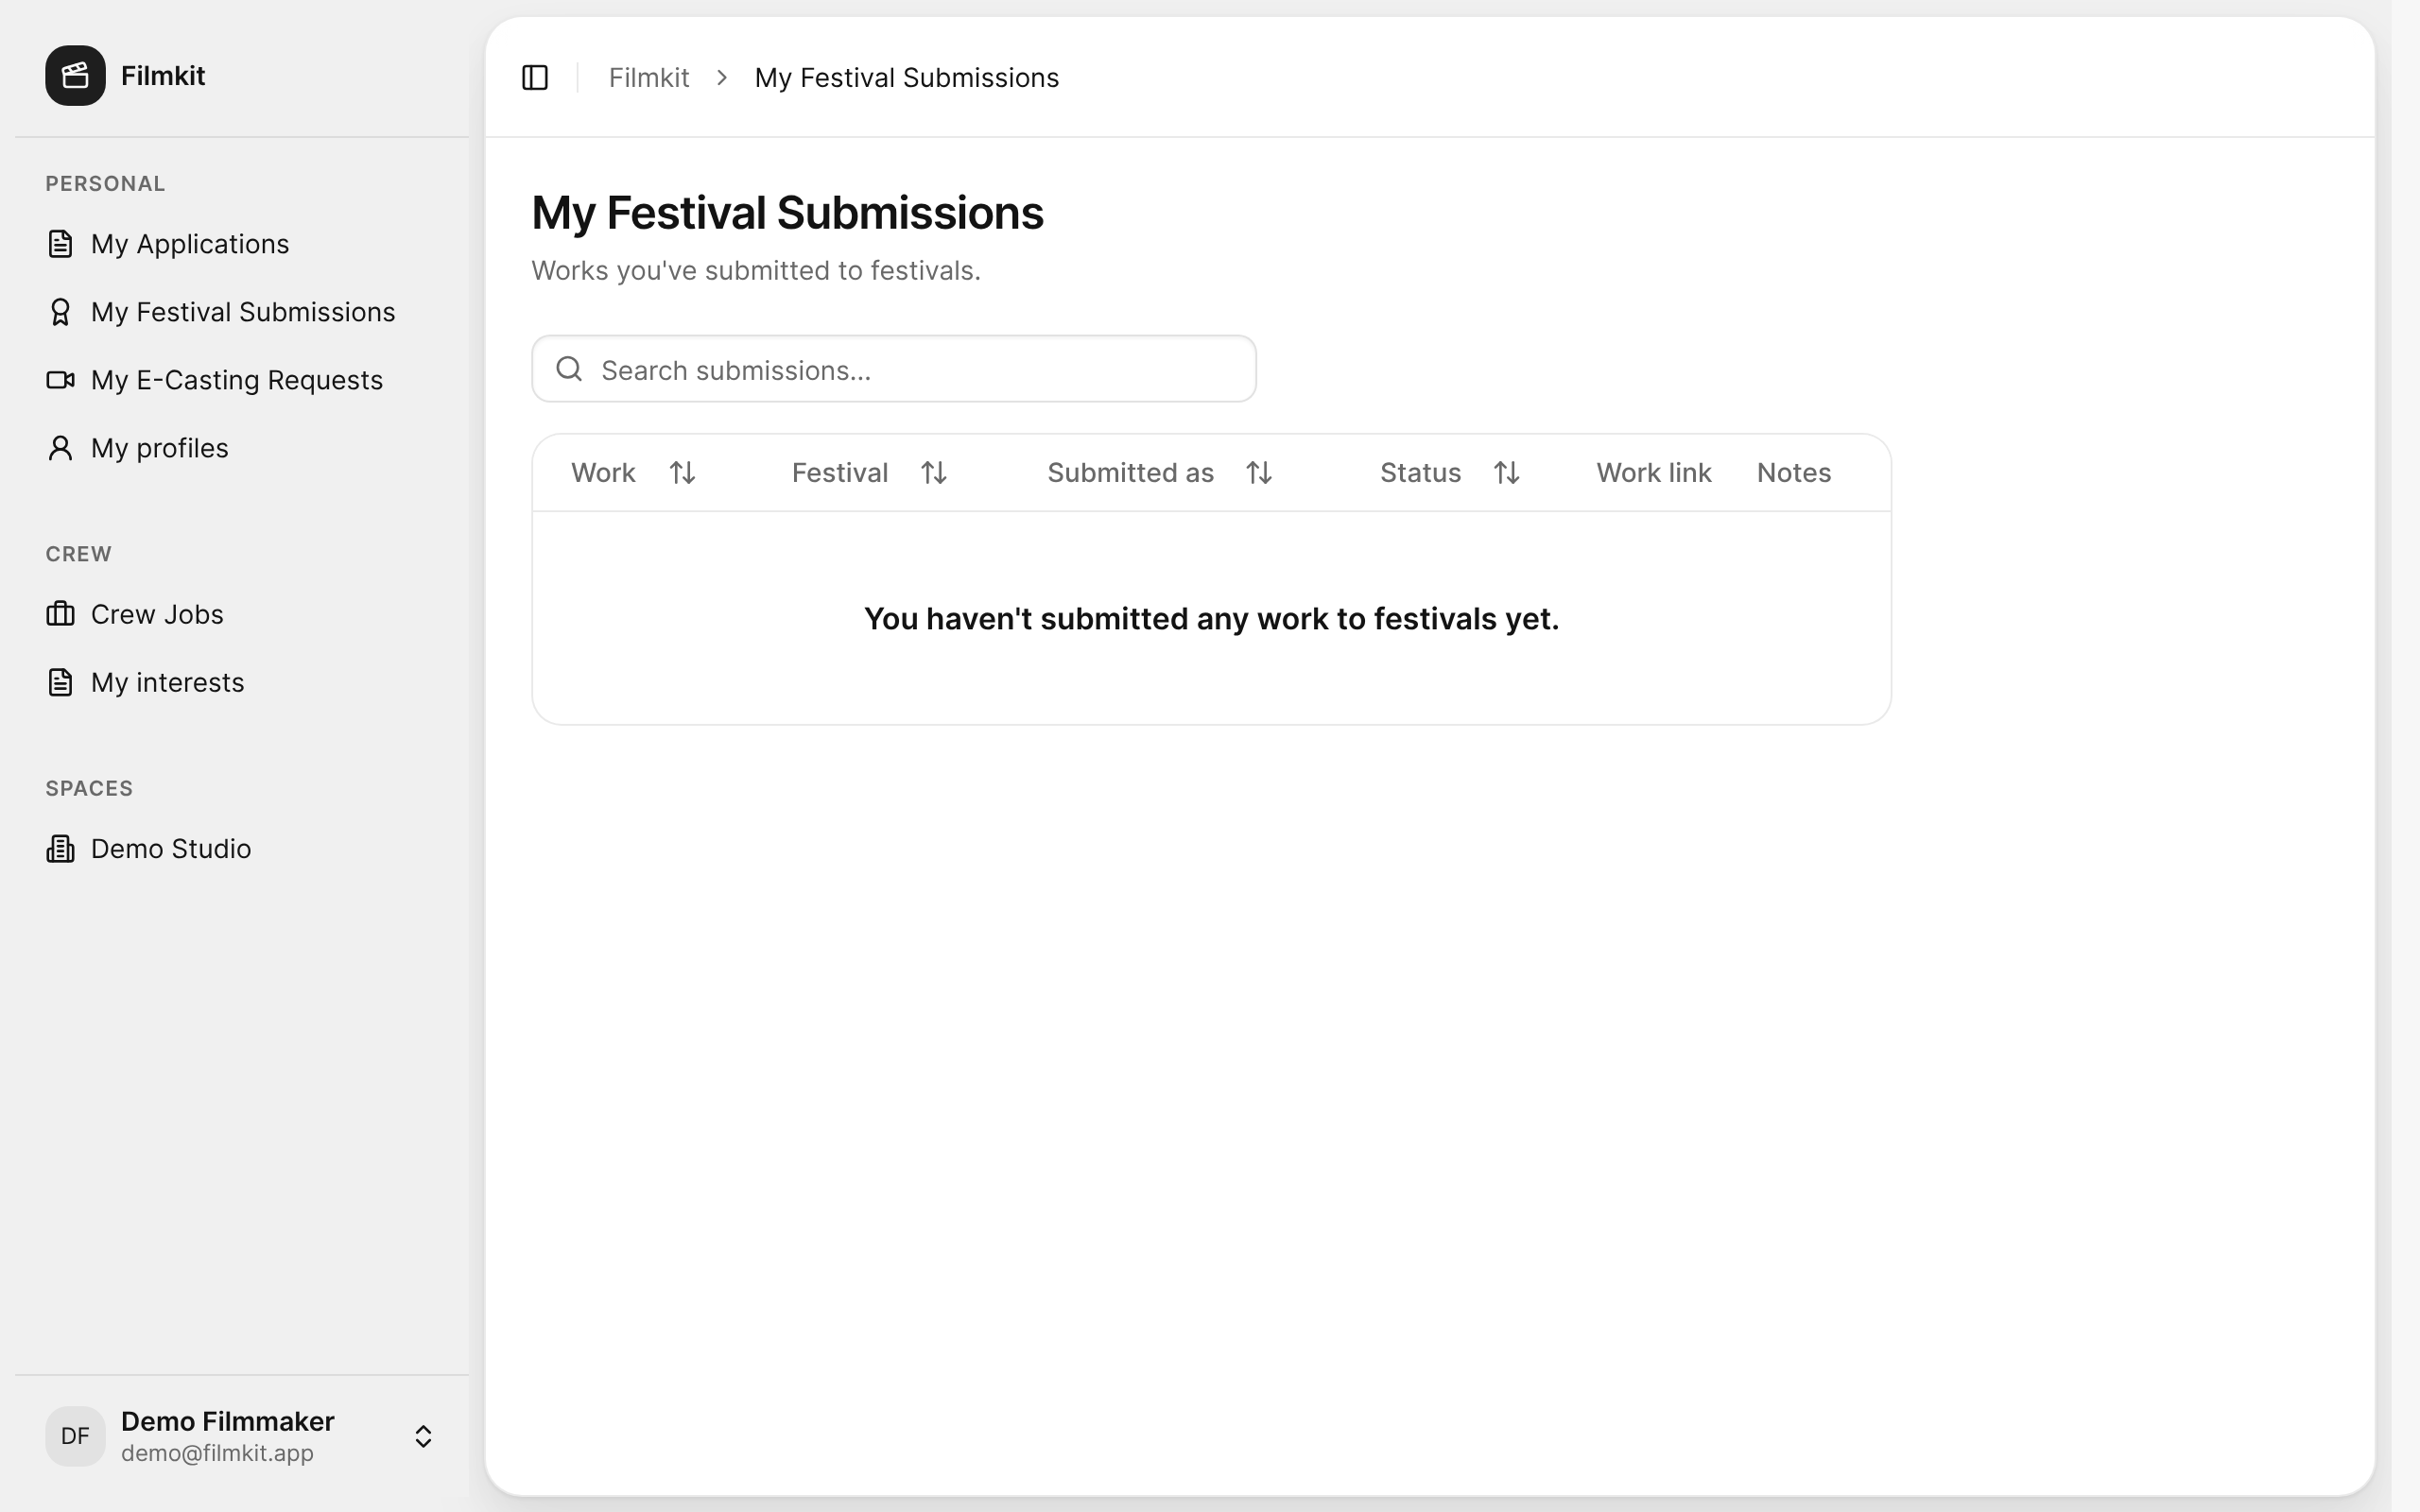Image resolution: width=2420 pixels, height=1512 pixels.
Task: Click the Filmkit brand name in sidebar
Action: [163, 75]
